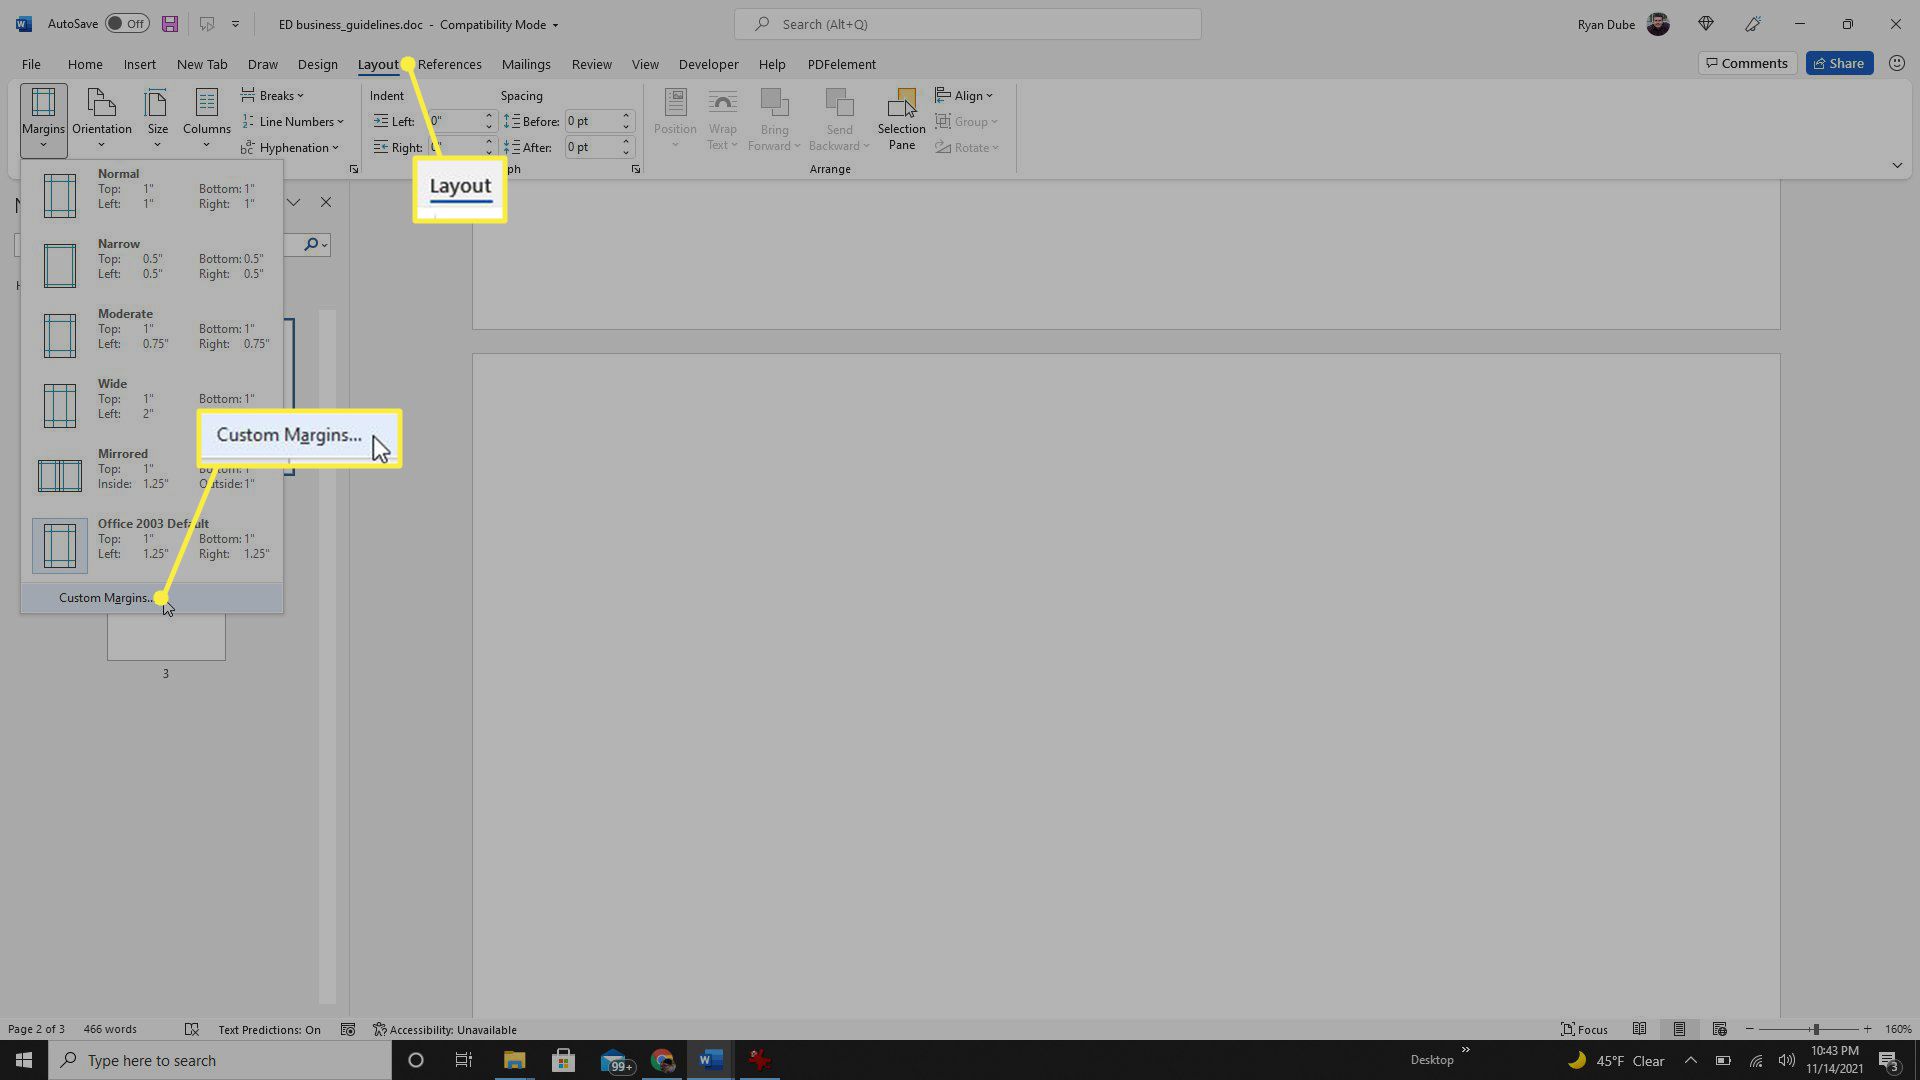Enable Text Predictions toggle in status bar
Image resolution: width=1920 pixels, height=1080 pixels.
click(268, 1029)
